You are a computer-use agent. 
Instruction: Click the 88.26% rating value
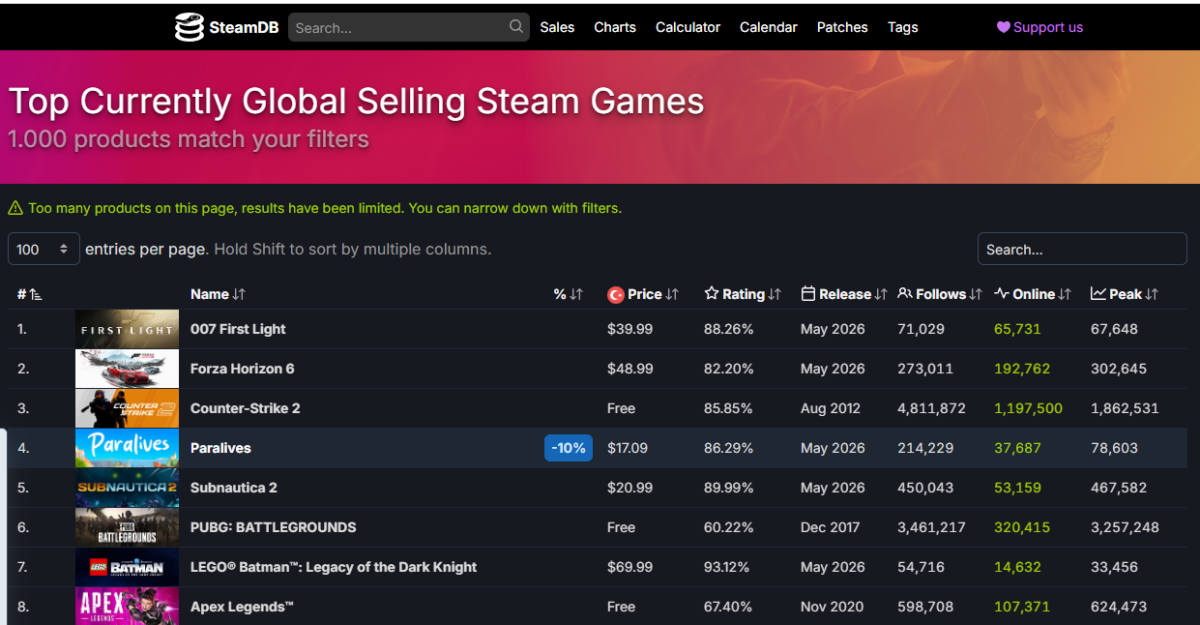tap(729, 329)
